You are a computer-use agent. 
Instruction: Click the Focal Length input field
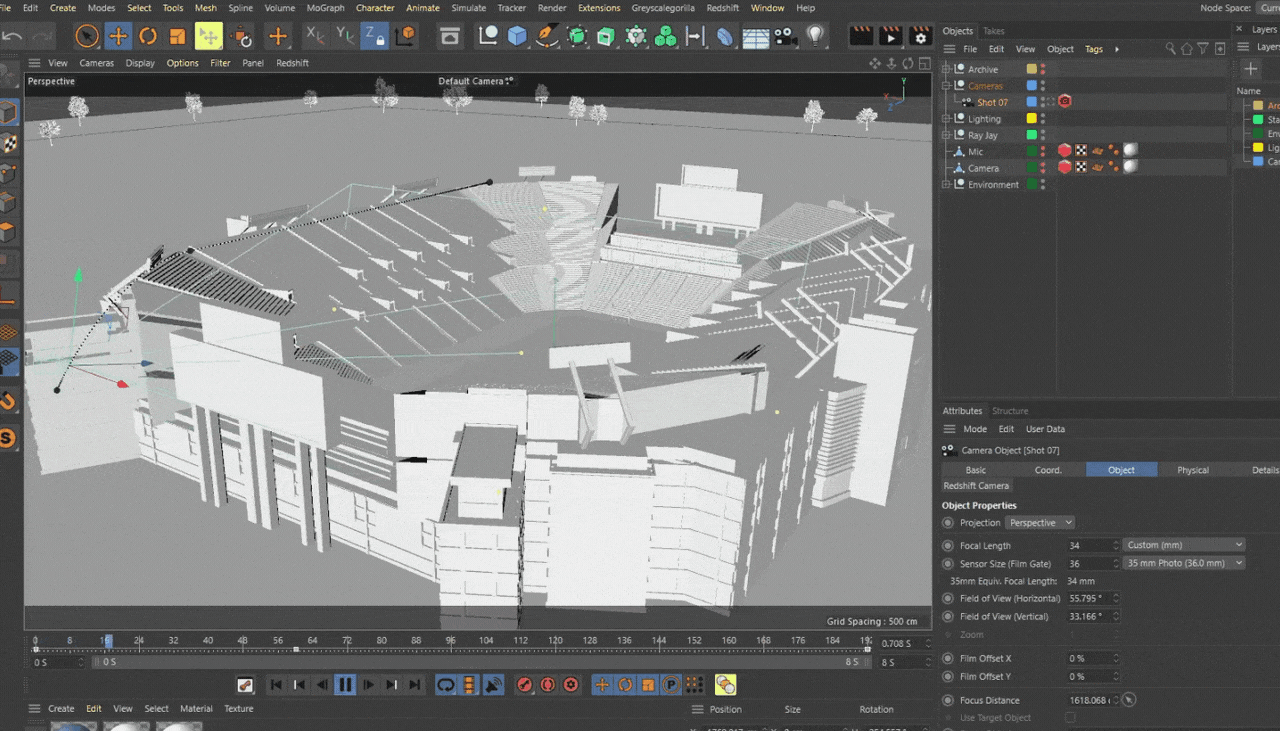click(x=1089, y=546)
